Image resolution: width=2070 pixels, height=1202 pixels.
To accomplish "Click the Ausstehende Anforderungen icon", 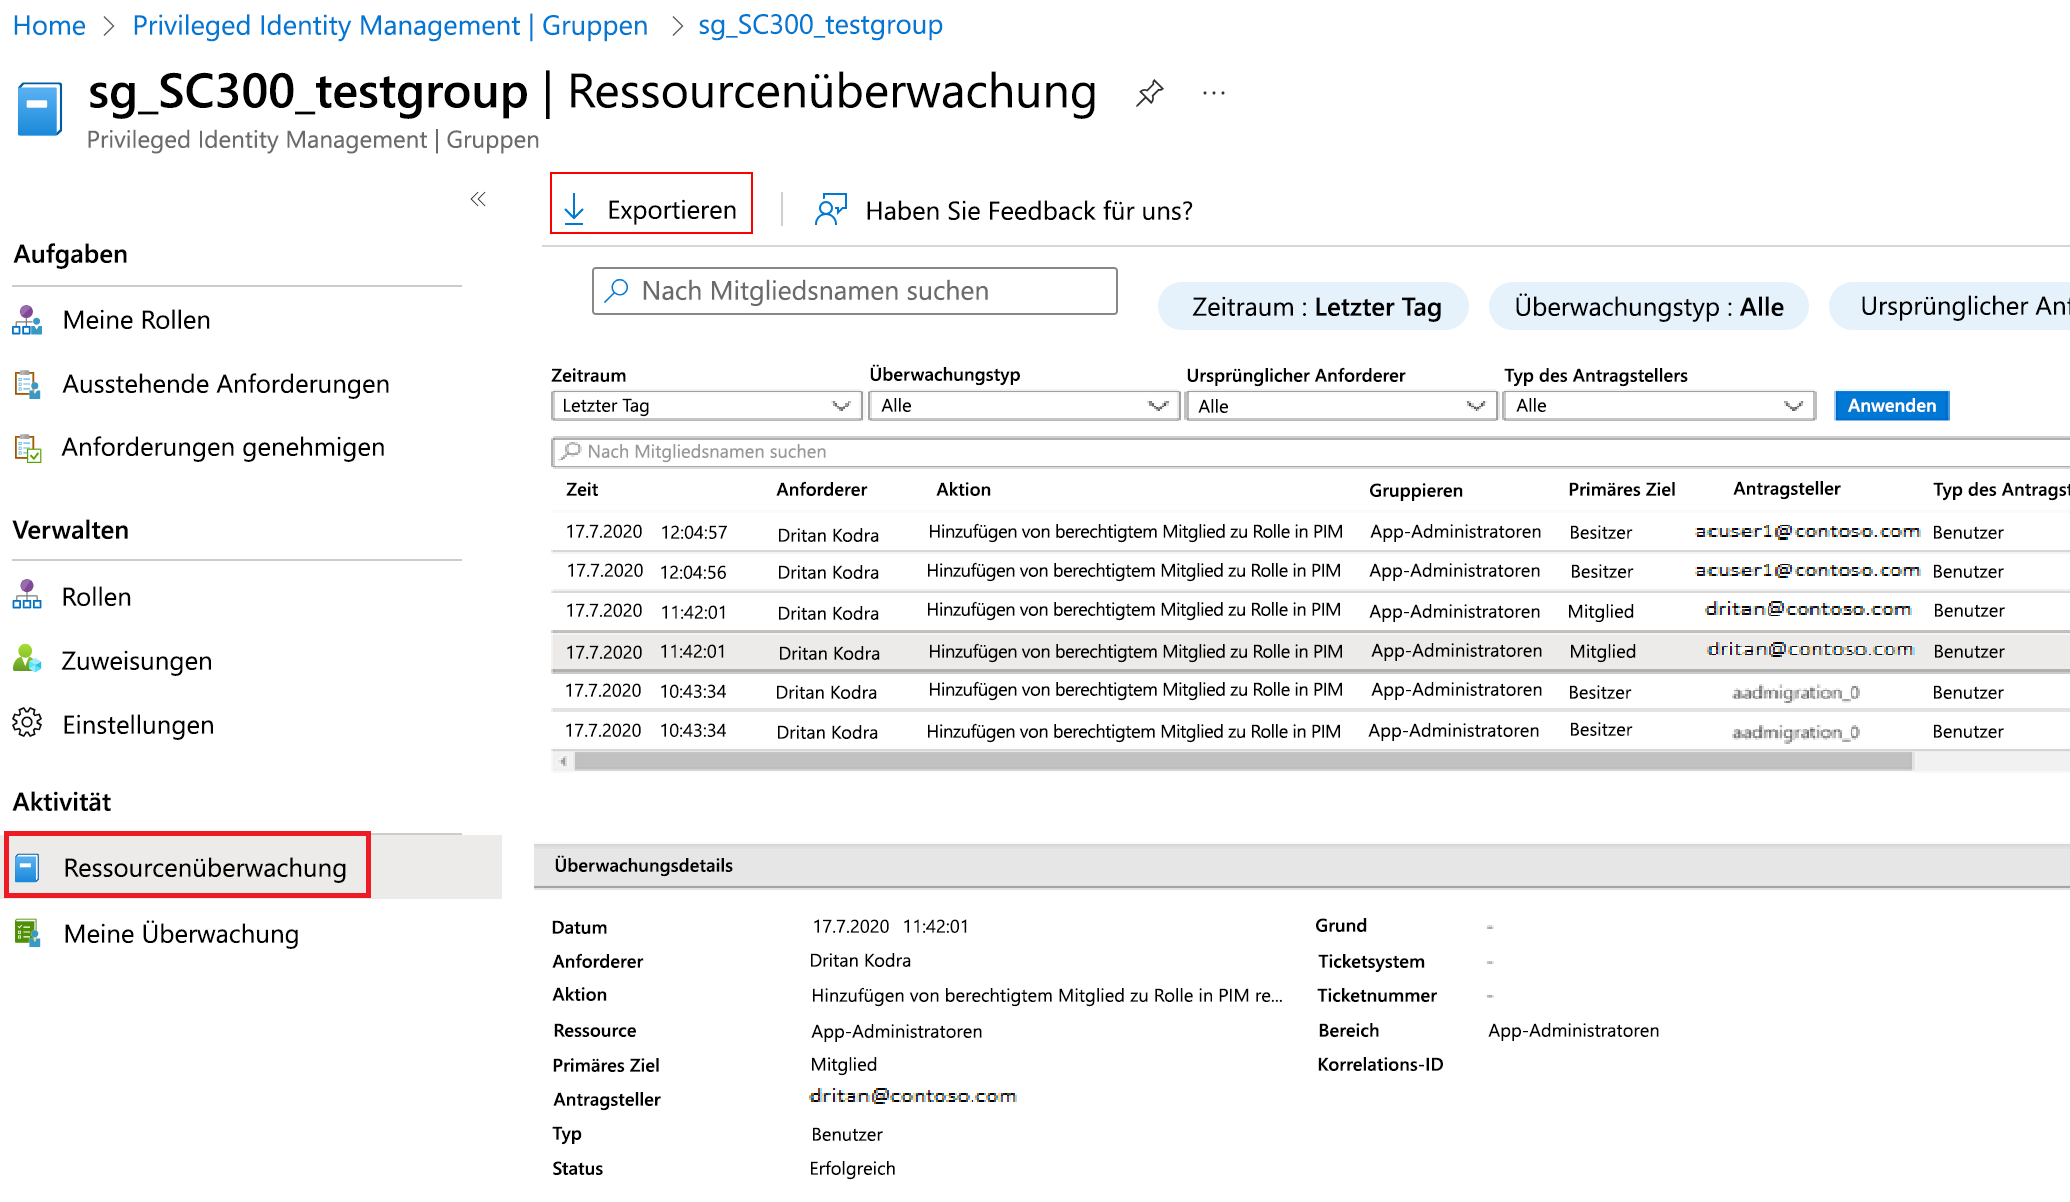I will click(27, 384).
